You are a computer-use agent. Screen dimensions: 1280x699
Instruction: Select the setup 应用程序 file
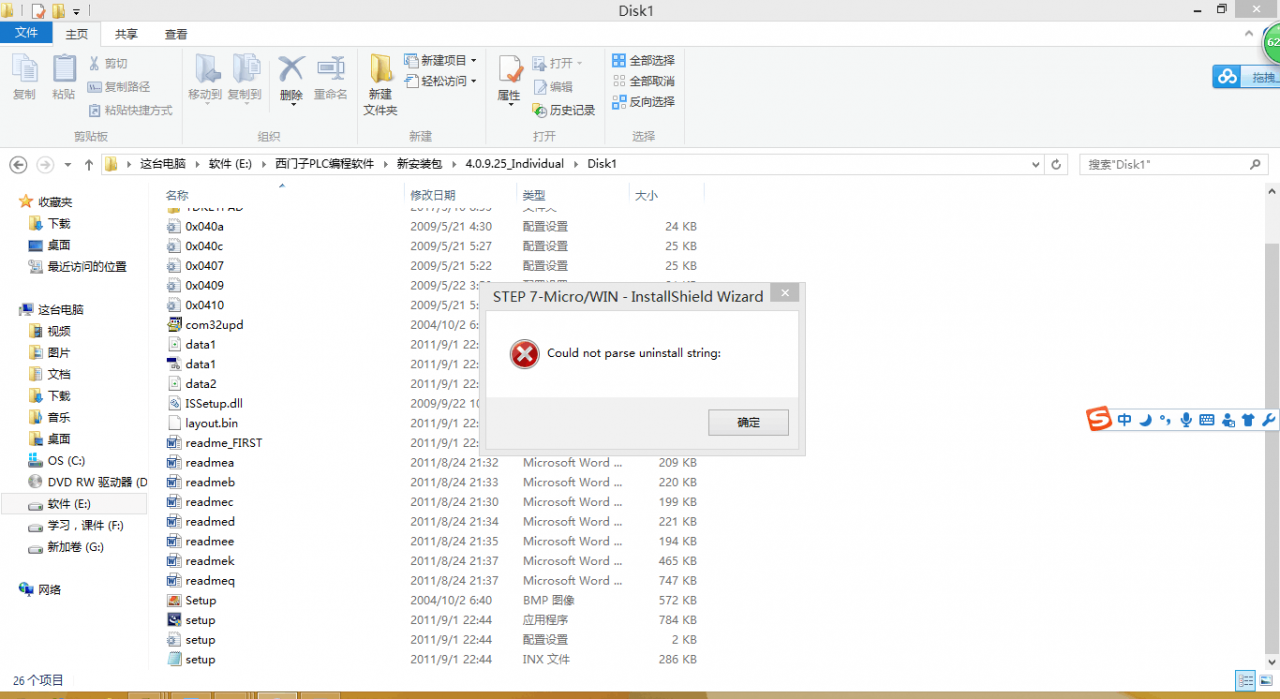coord(200,620)
